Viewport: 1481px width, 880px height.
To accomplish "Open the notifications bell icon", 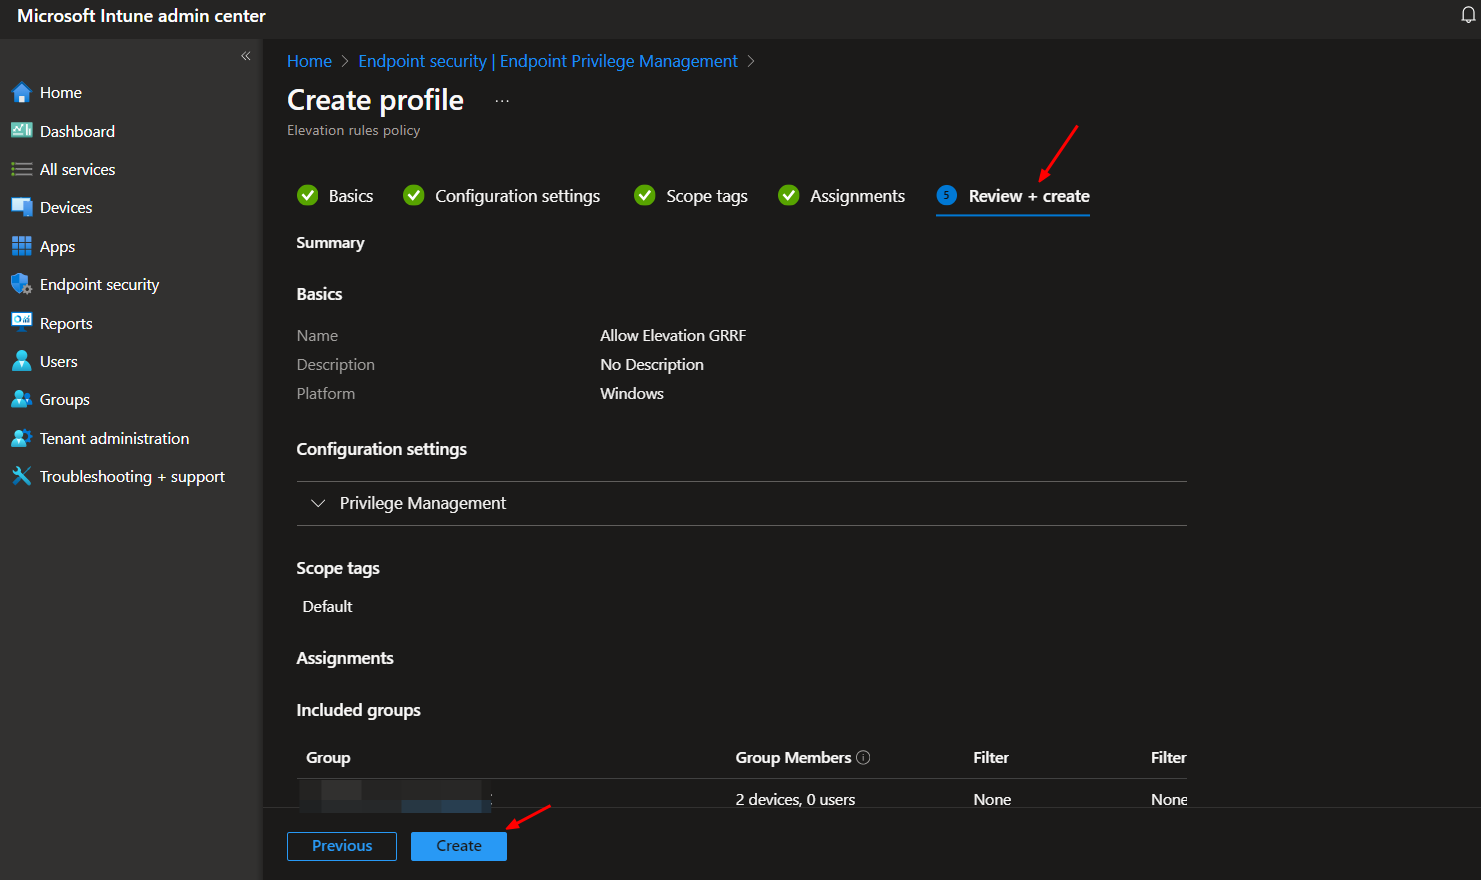I will click(x=1468, y=15).
